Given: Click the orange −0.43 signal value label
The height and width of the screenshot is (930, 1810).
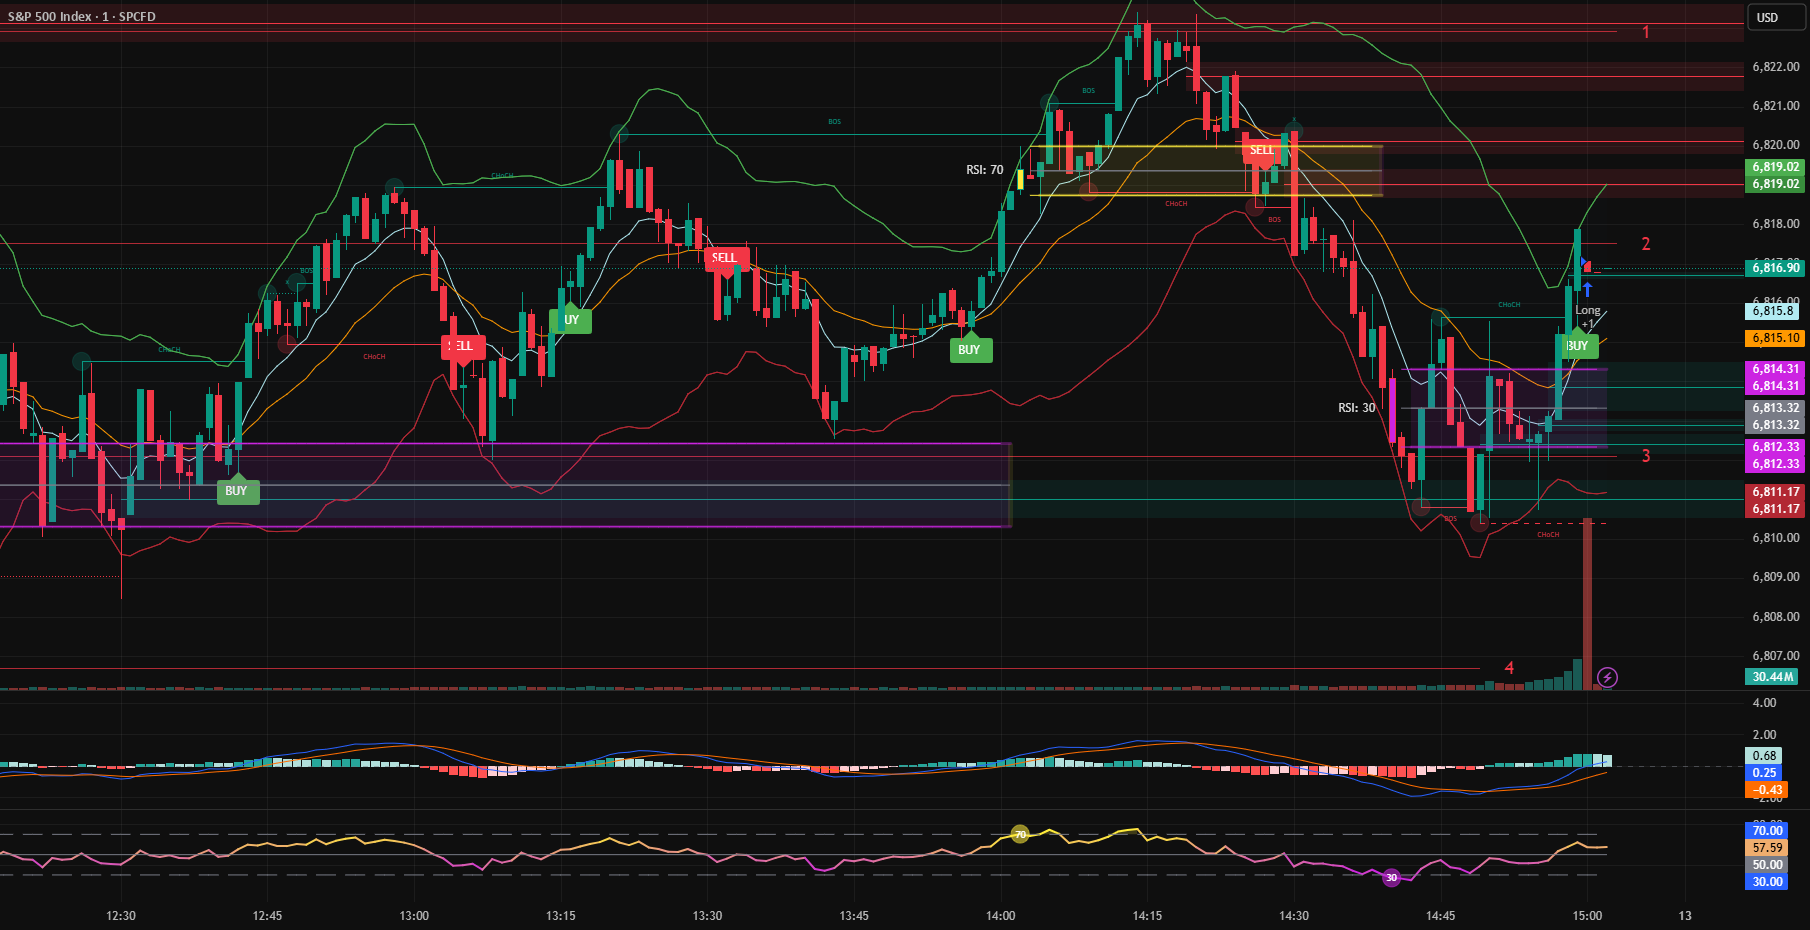Looking at the screenshot, I should 1766,790.
